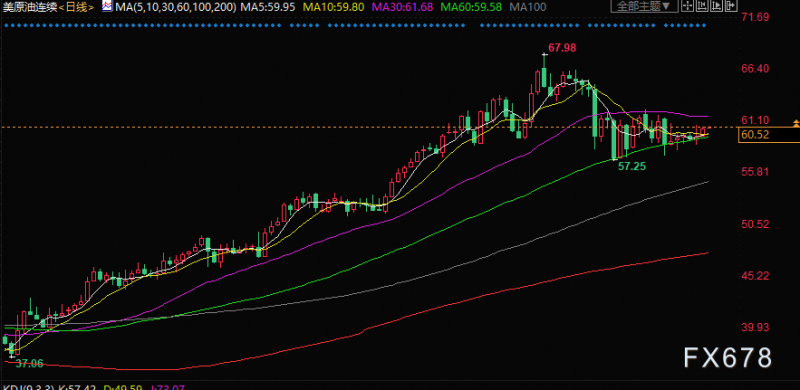The image size is (800, 390).
Task: Click the 57.25 low point marker
Action: pos(632,166)
